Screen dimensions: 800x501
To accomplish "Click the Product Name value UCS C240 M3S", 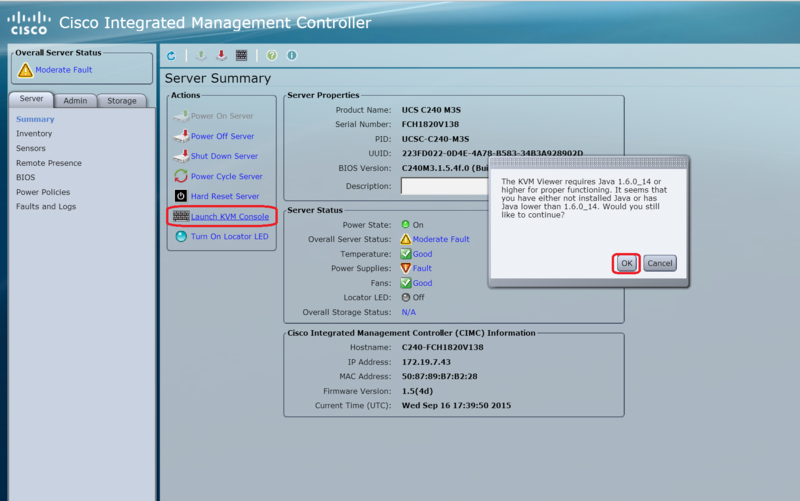I will 431,110.
